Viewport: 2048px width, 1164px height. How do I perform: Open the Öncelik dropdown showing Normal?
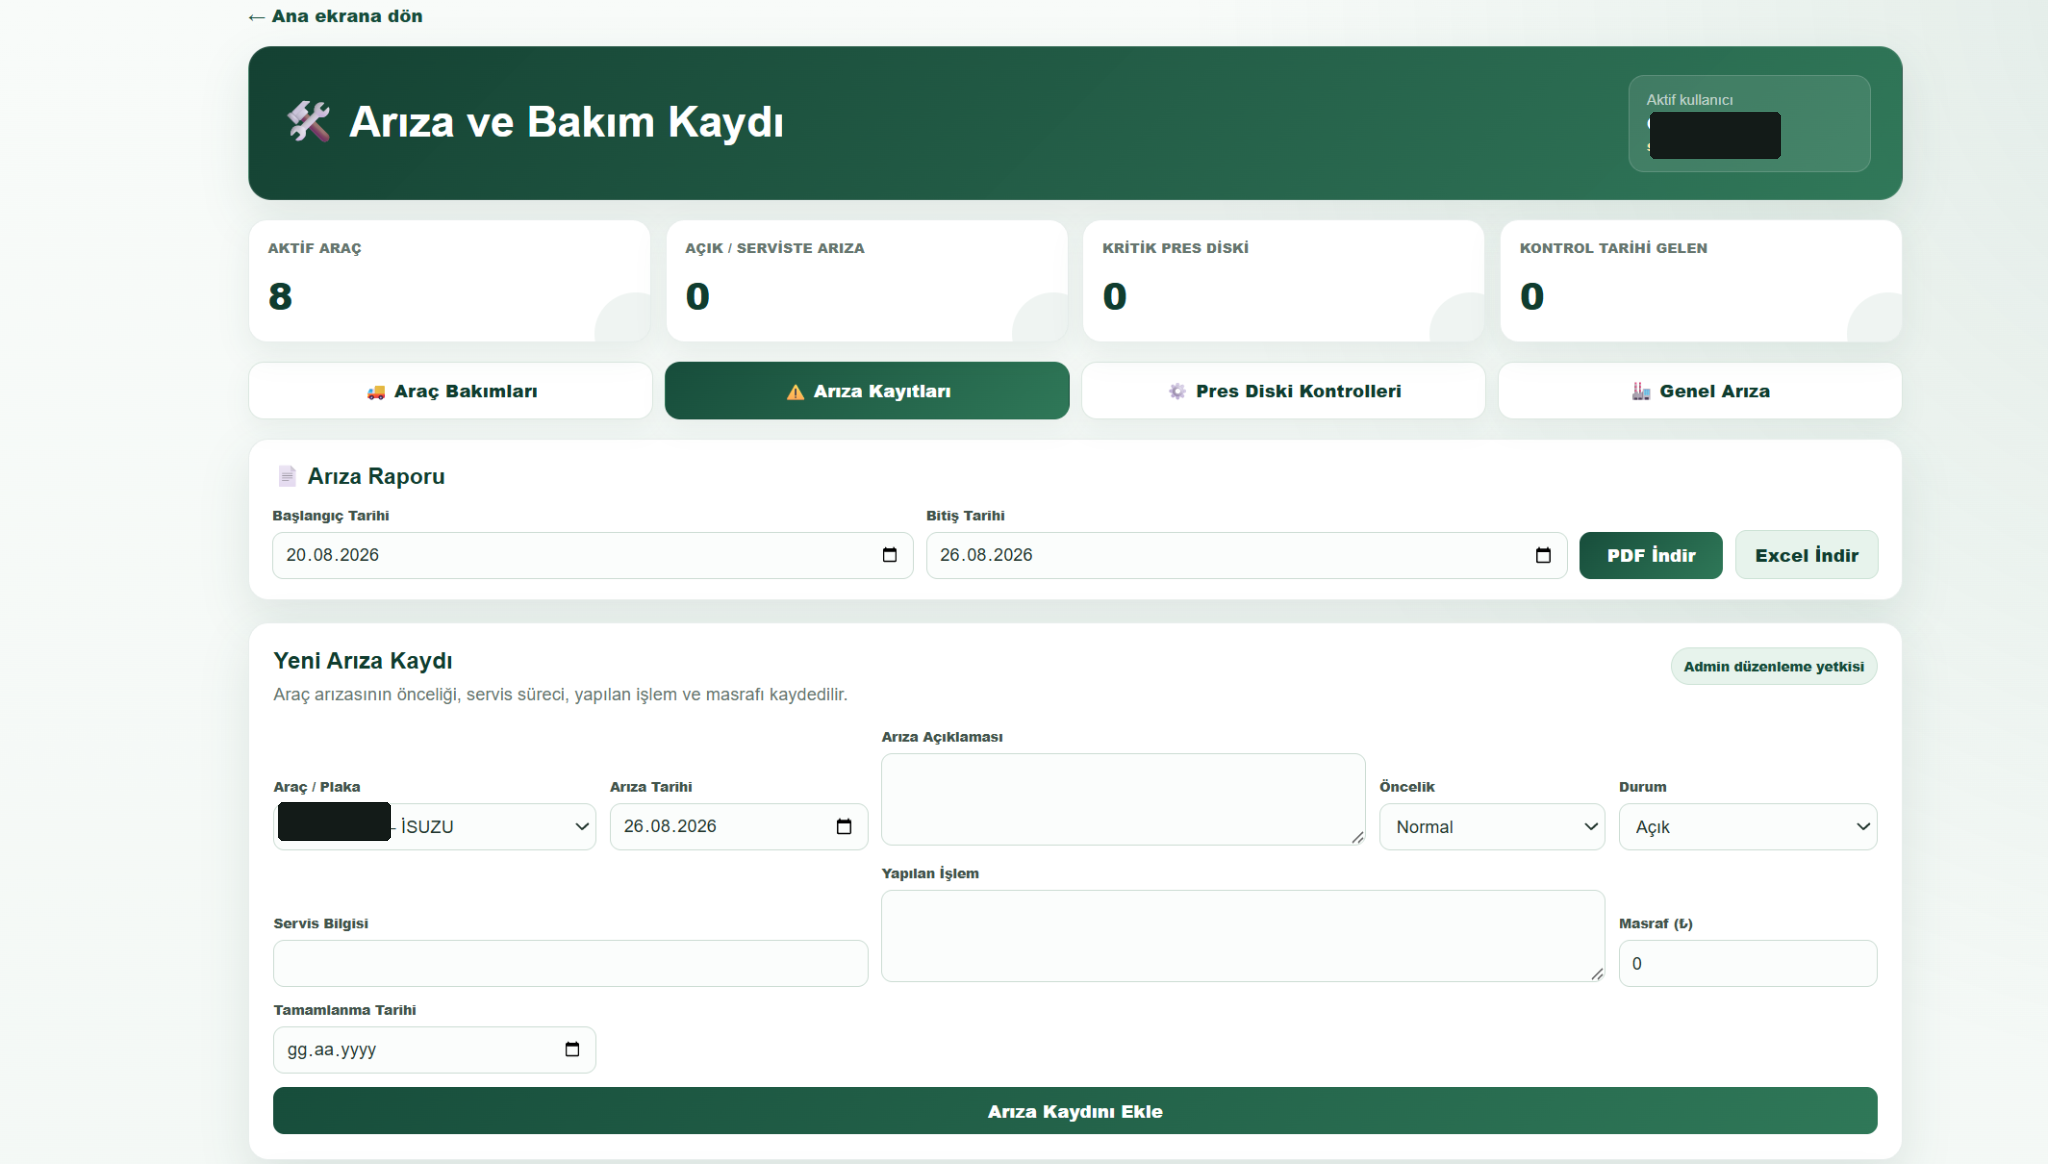(1492, 827)
